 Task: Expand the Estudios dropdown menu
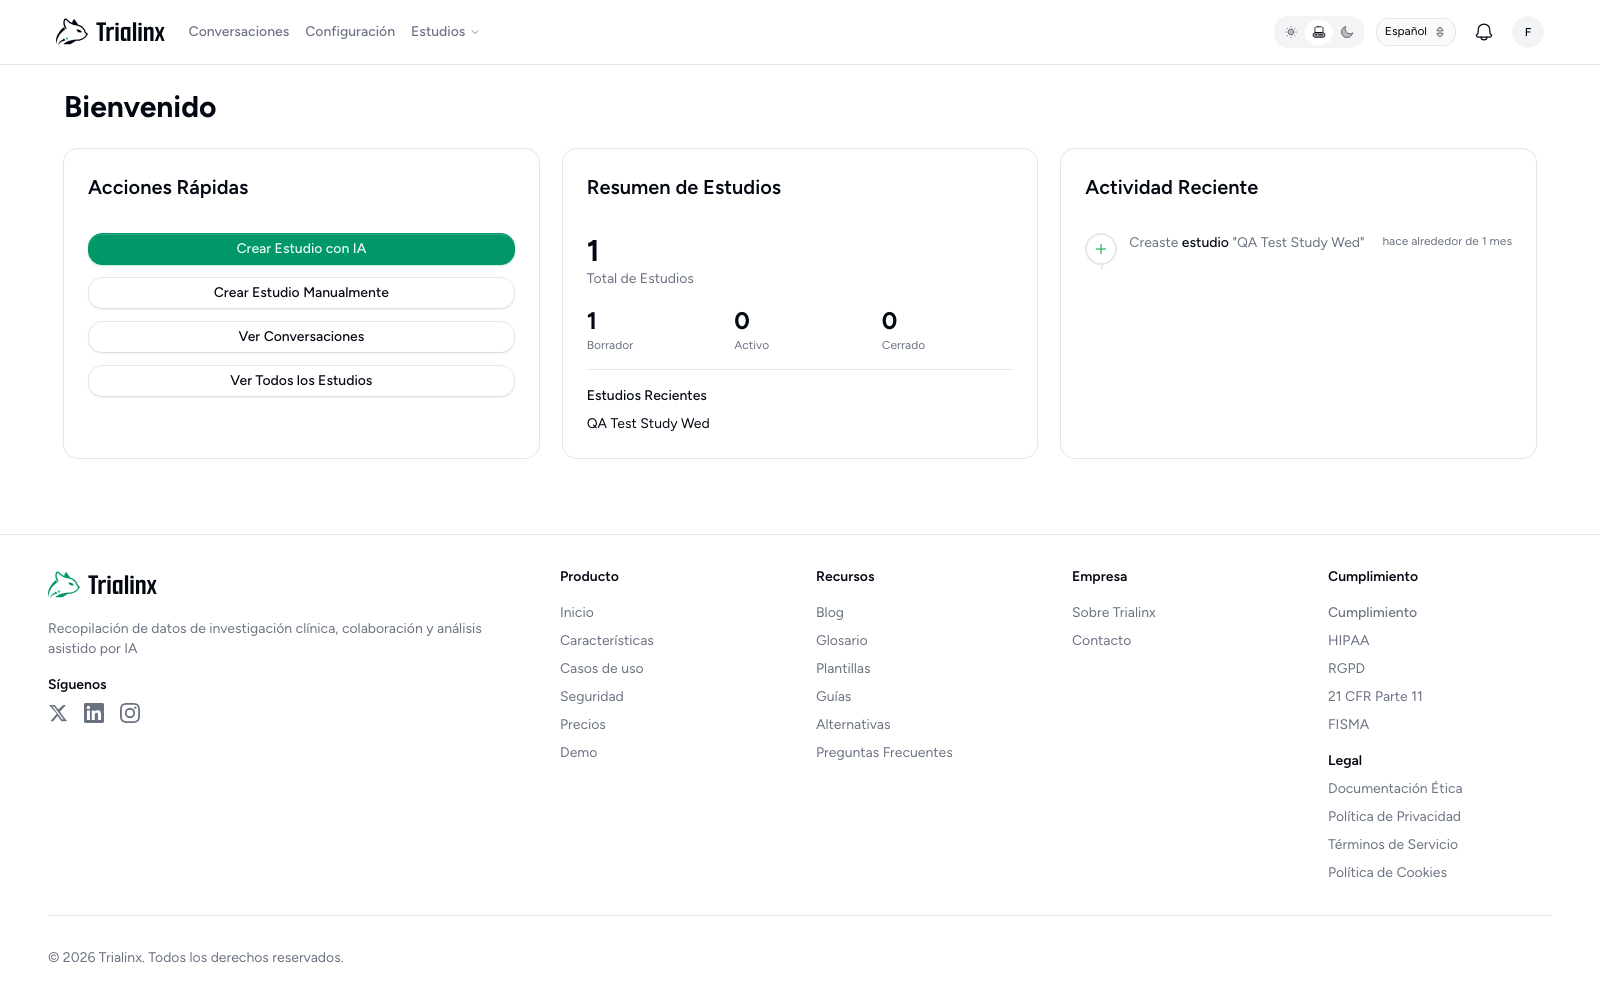pyautogui.click(x=445, y=32)
